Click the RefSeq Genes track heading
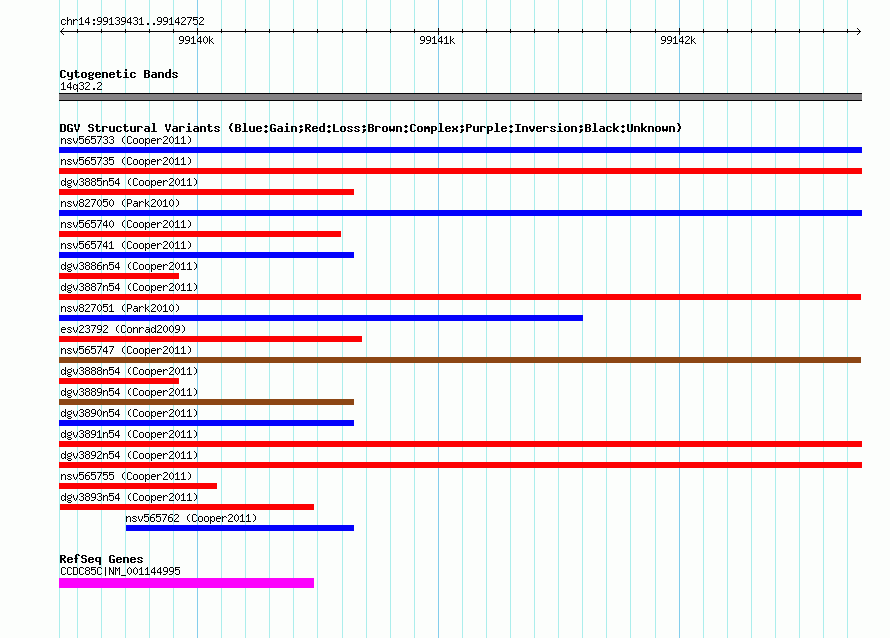The height and width of the screenshot is (638, 890). (x=102, y=560)
